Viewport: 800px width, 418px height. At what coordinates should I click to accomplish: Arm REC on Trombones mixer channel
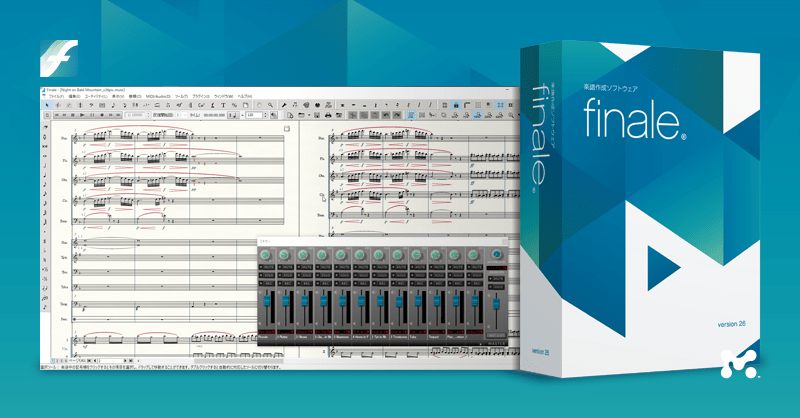399,283
